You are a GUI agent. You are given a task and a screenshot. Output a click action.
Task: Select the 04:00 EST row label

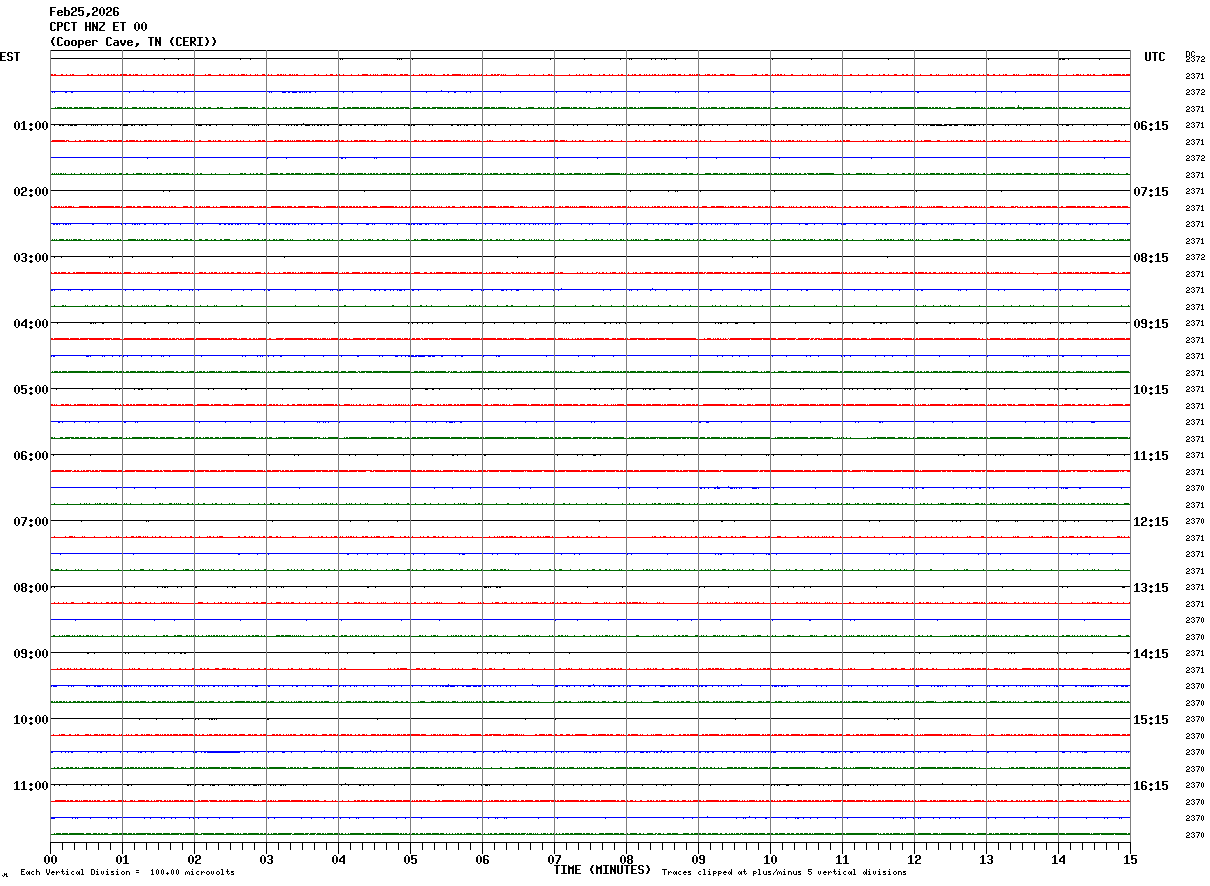(31, 324)
